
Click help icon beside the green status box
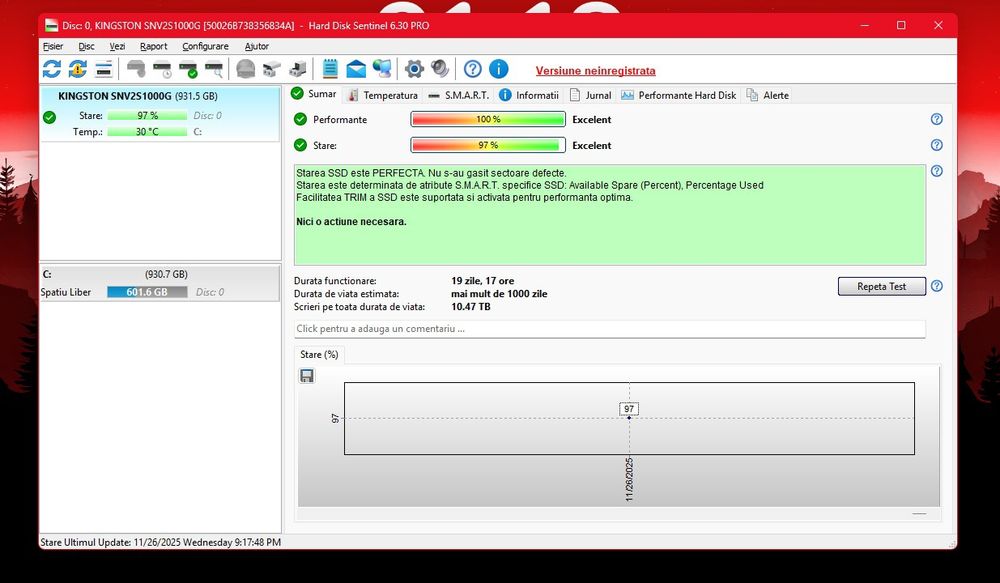936,171
